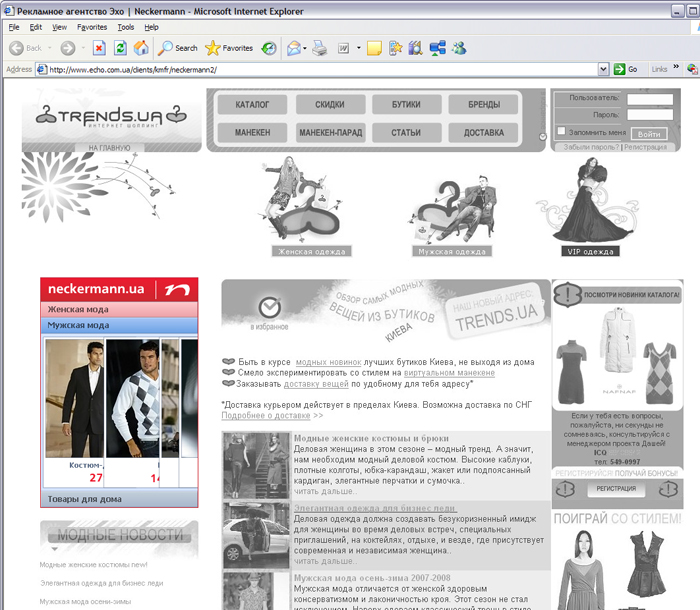This screenshot has height=610, width=700.
Task: Open the Search pane in the toolbar
Action: [x=176, y=48]
